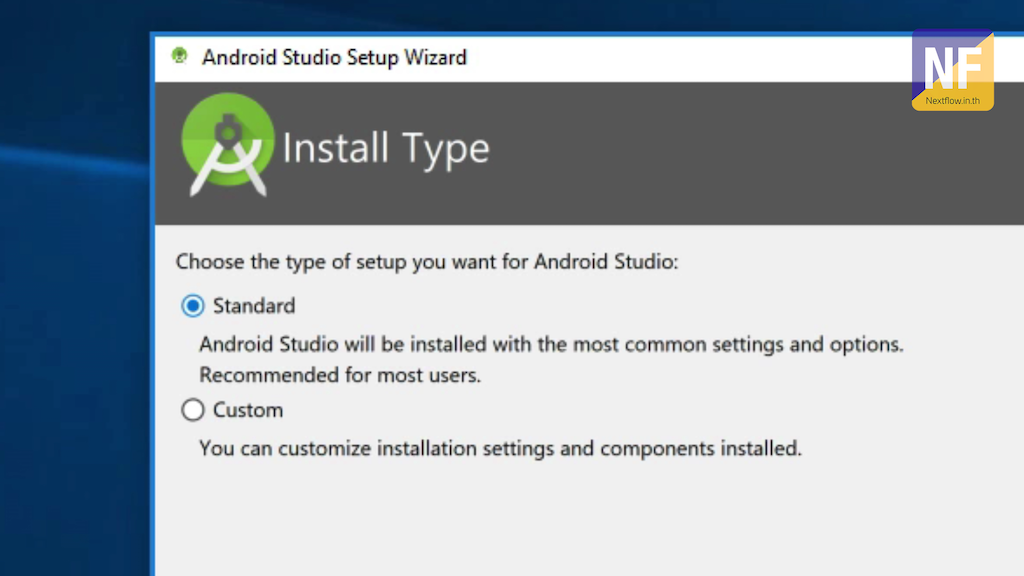Click the Standard option label text

pyautogui.click(x=255, y=306)
